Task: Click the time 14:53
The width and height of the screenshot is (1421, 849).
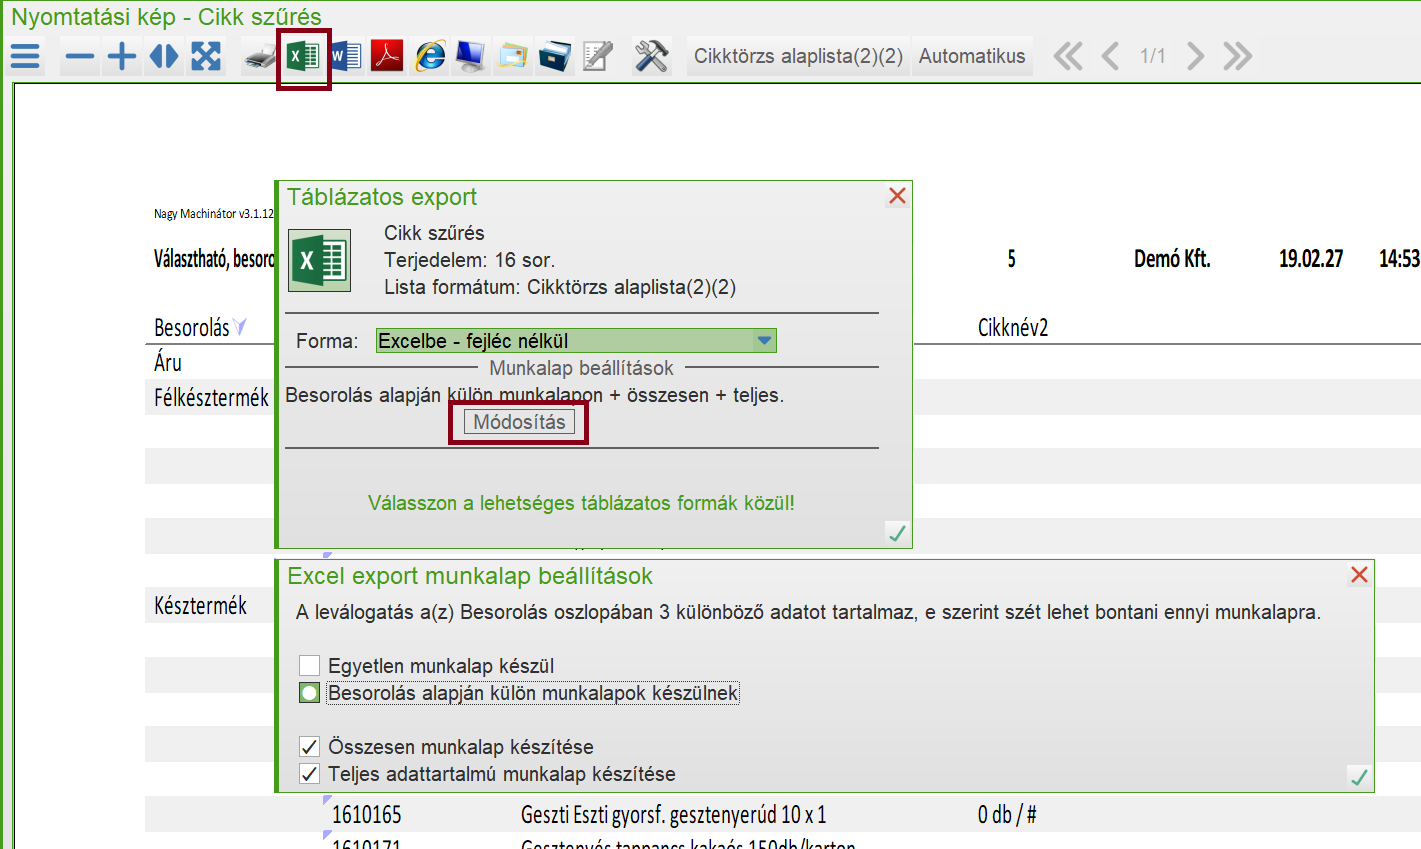Action: coord(1399,259)
